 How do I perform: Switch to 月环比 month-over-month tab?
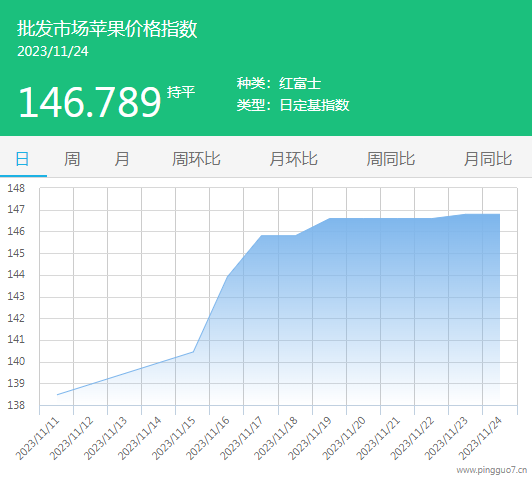pos(293,159)
